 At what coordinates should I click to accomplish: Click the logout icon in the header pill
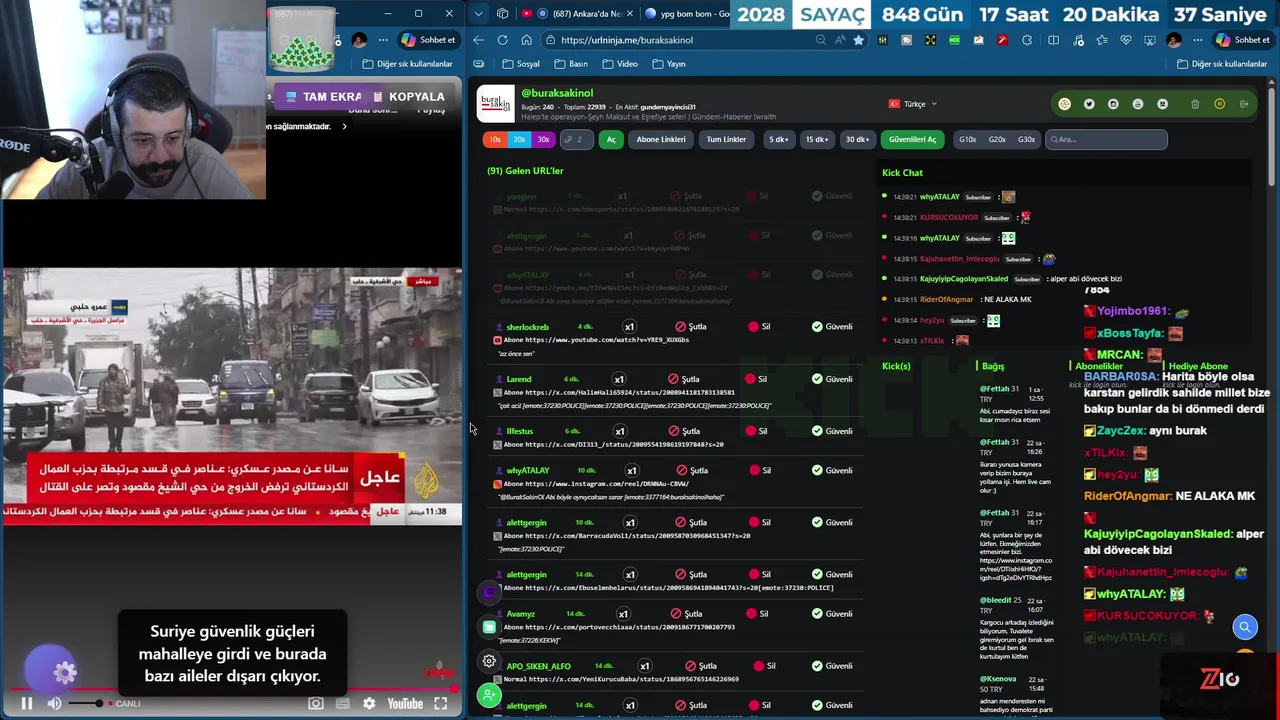pos(1244,104)
